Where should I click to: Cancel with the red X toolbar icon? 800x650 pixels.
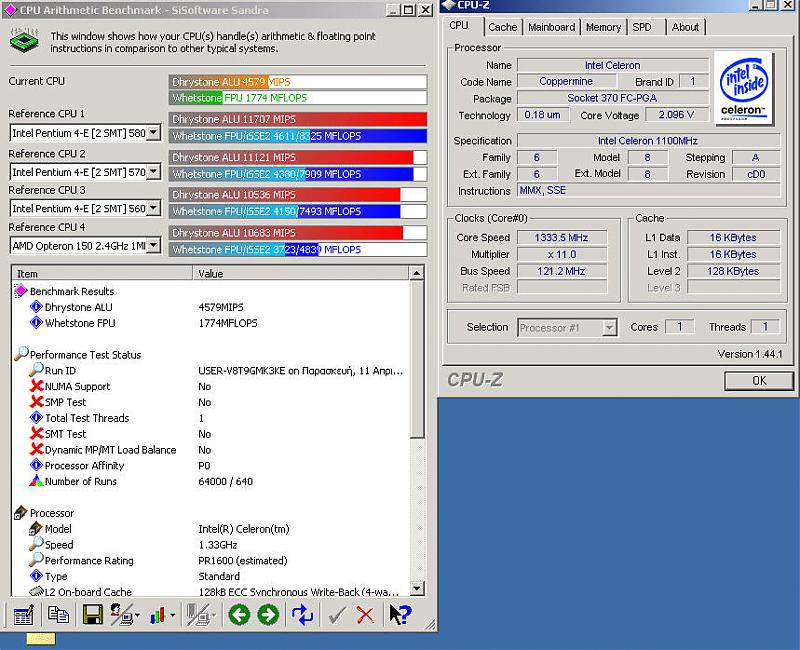pos(365,615)
